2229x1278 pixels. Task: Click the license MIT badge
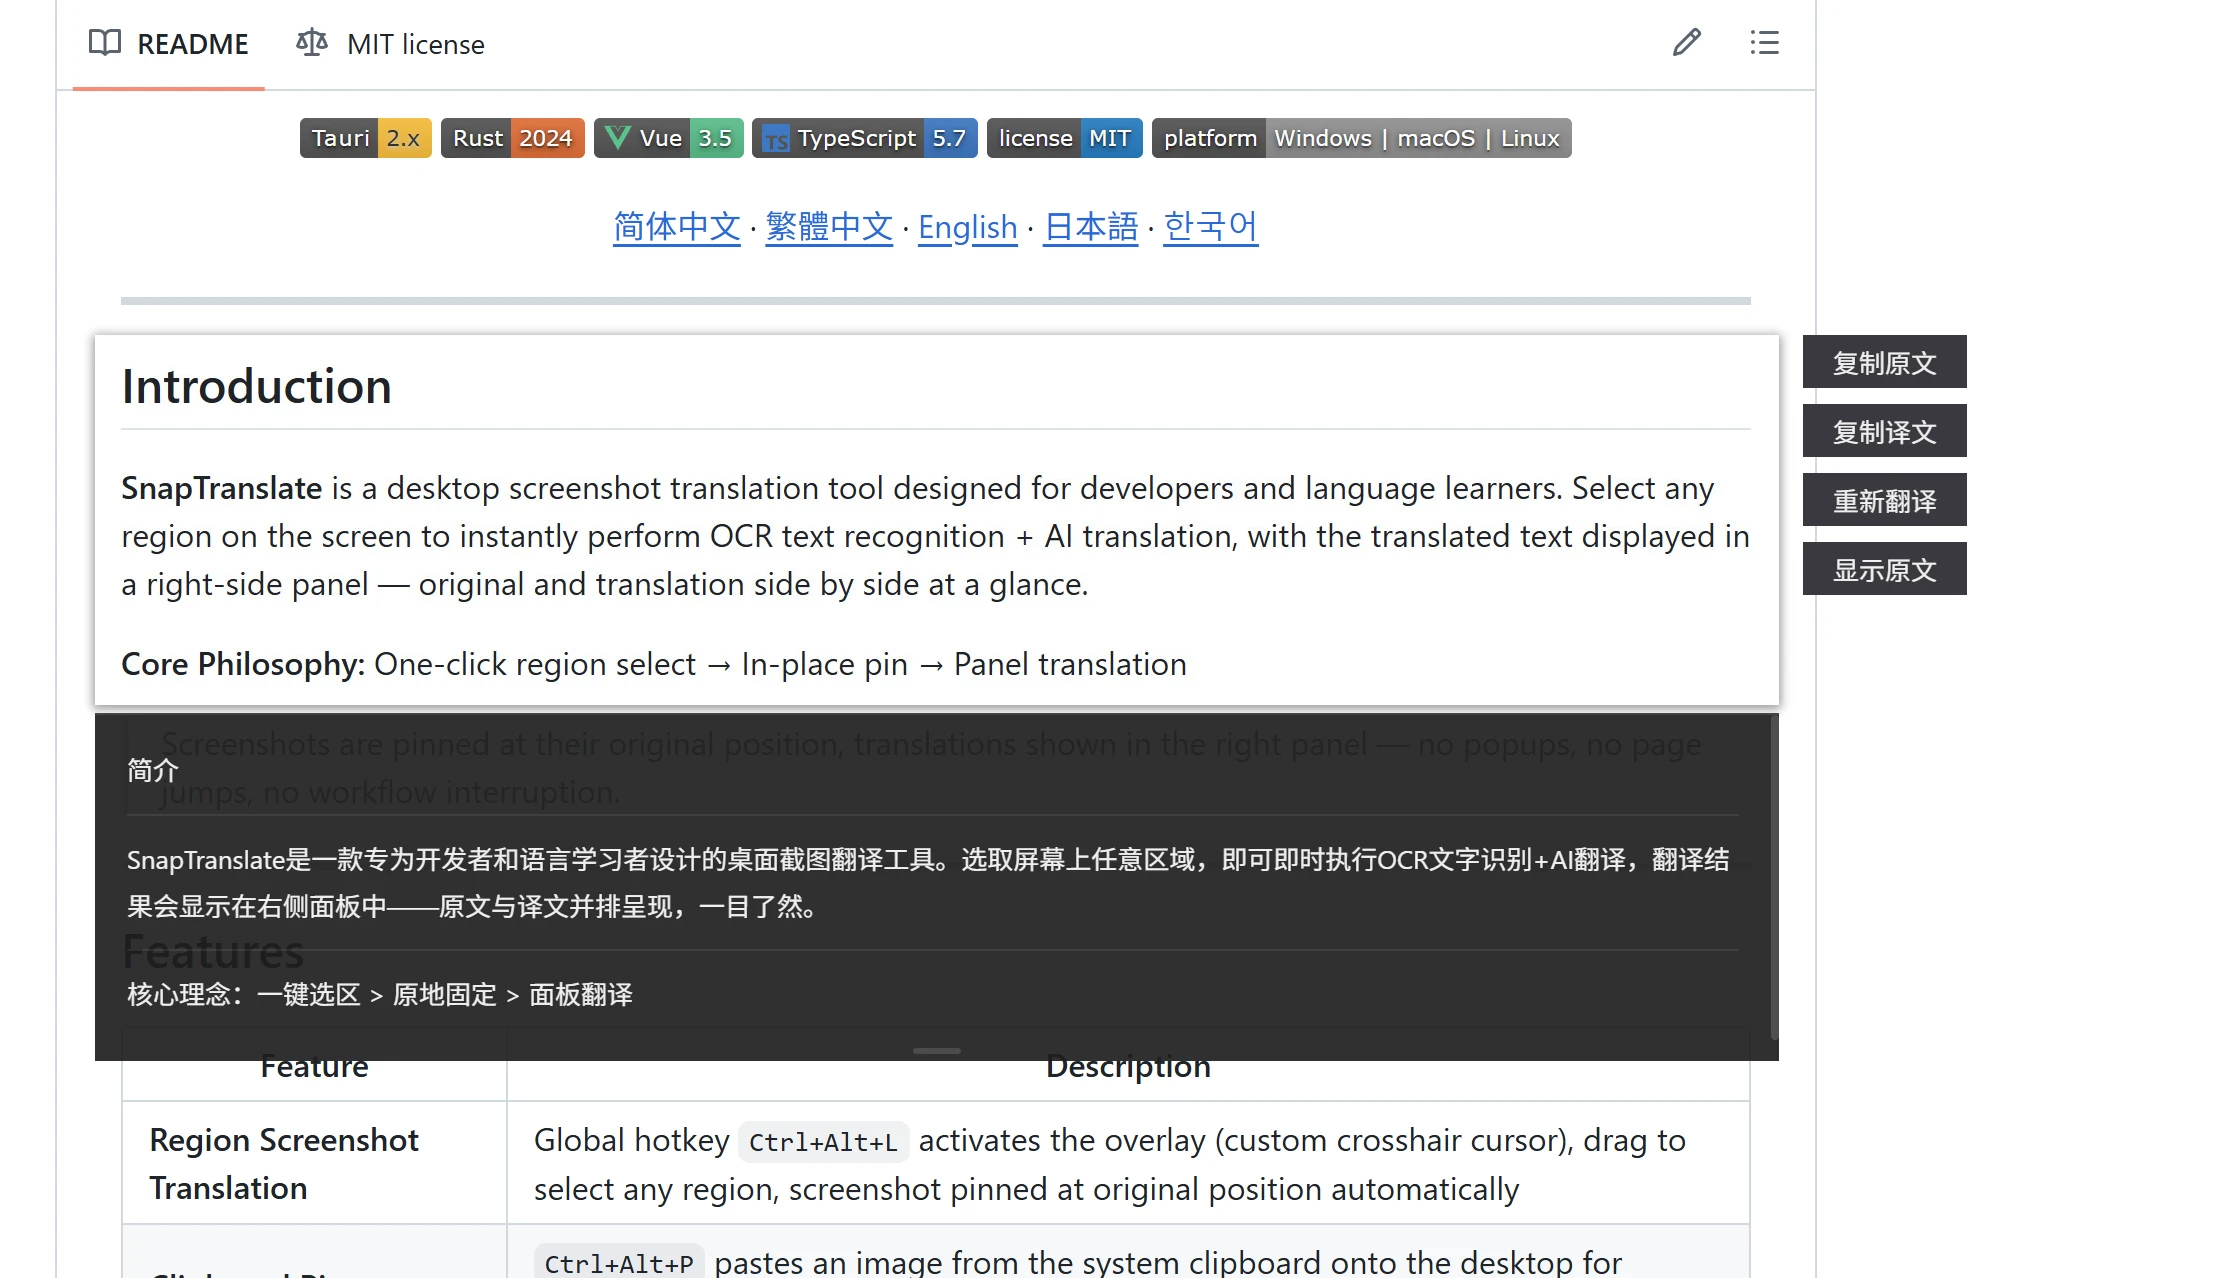[x=1065, y=138]
